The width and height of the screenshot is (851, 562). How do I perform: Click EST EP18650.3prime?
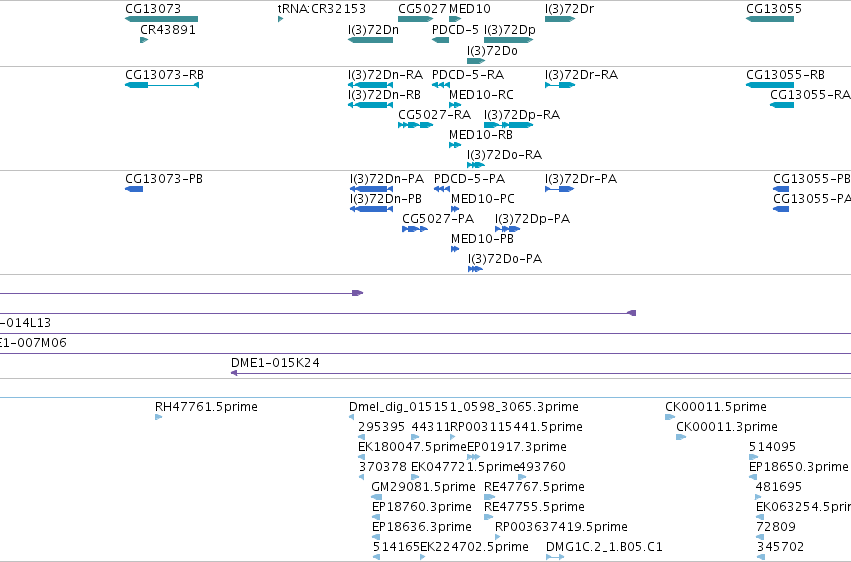pos(753,477)
